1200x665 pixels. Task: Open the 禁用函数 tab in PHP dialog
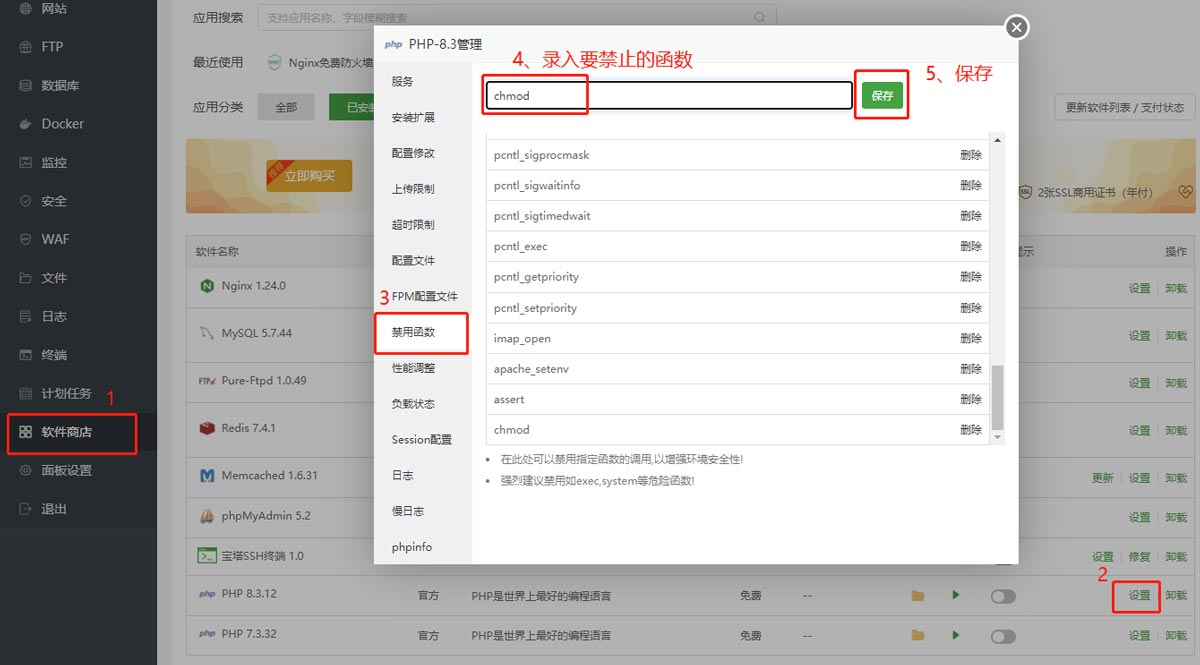coord(413,332)
